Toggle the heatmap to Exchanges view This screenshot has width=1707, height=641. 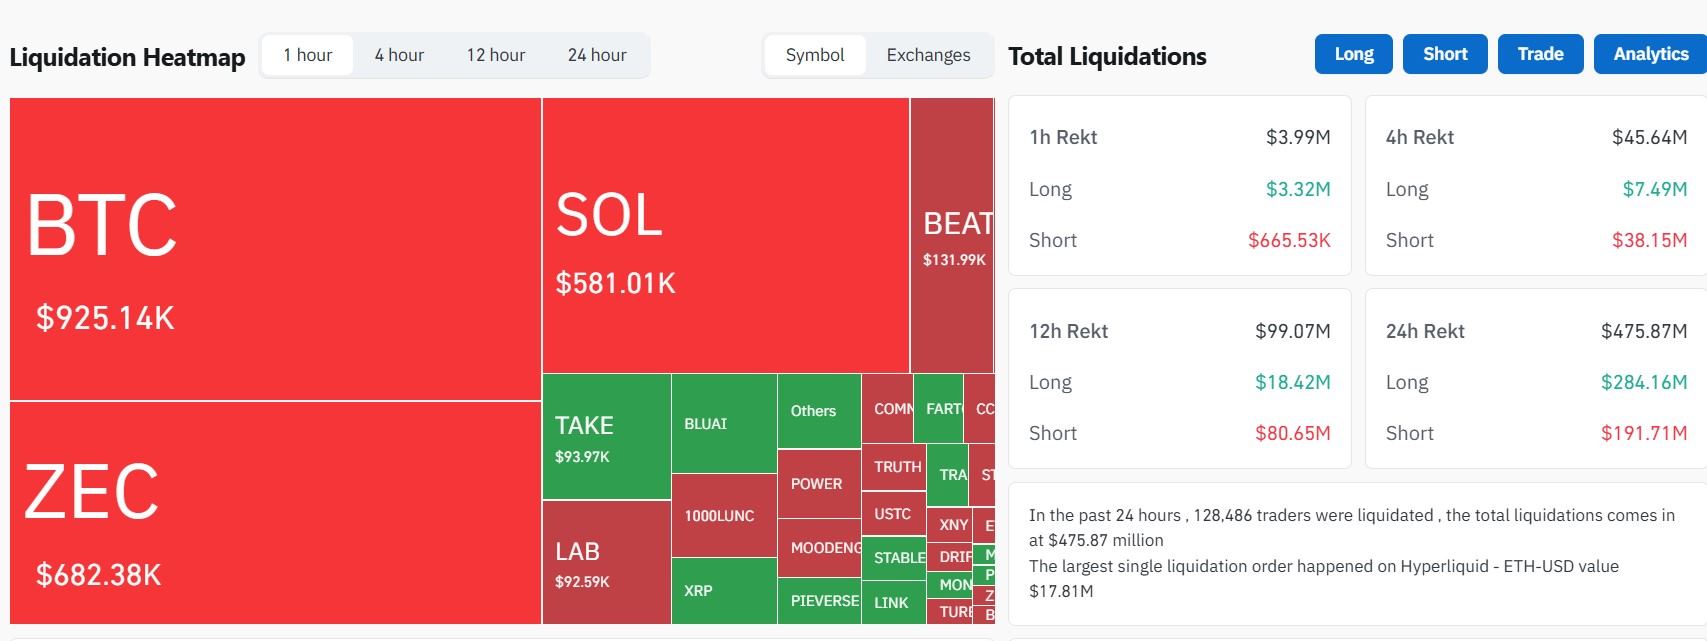tap(926, 55)
